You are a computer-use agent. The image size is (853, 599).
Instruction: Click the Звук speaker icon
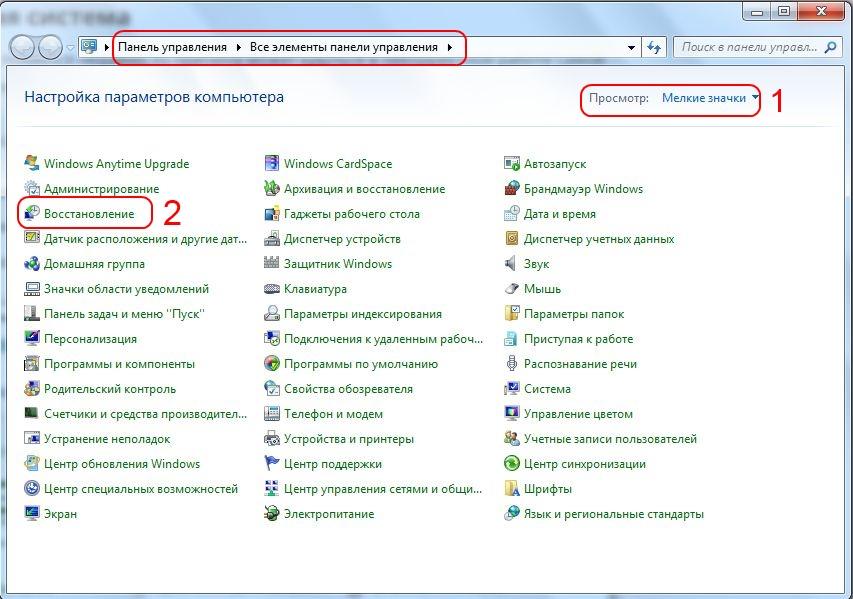[511, 263]
